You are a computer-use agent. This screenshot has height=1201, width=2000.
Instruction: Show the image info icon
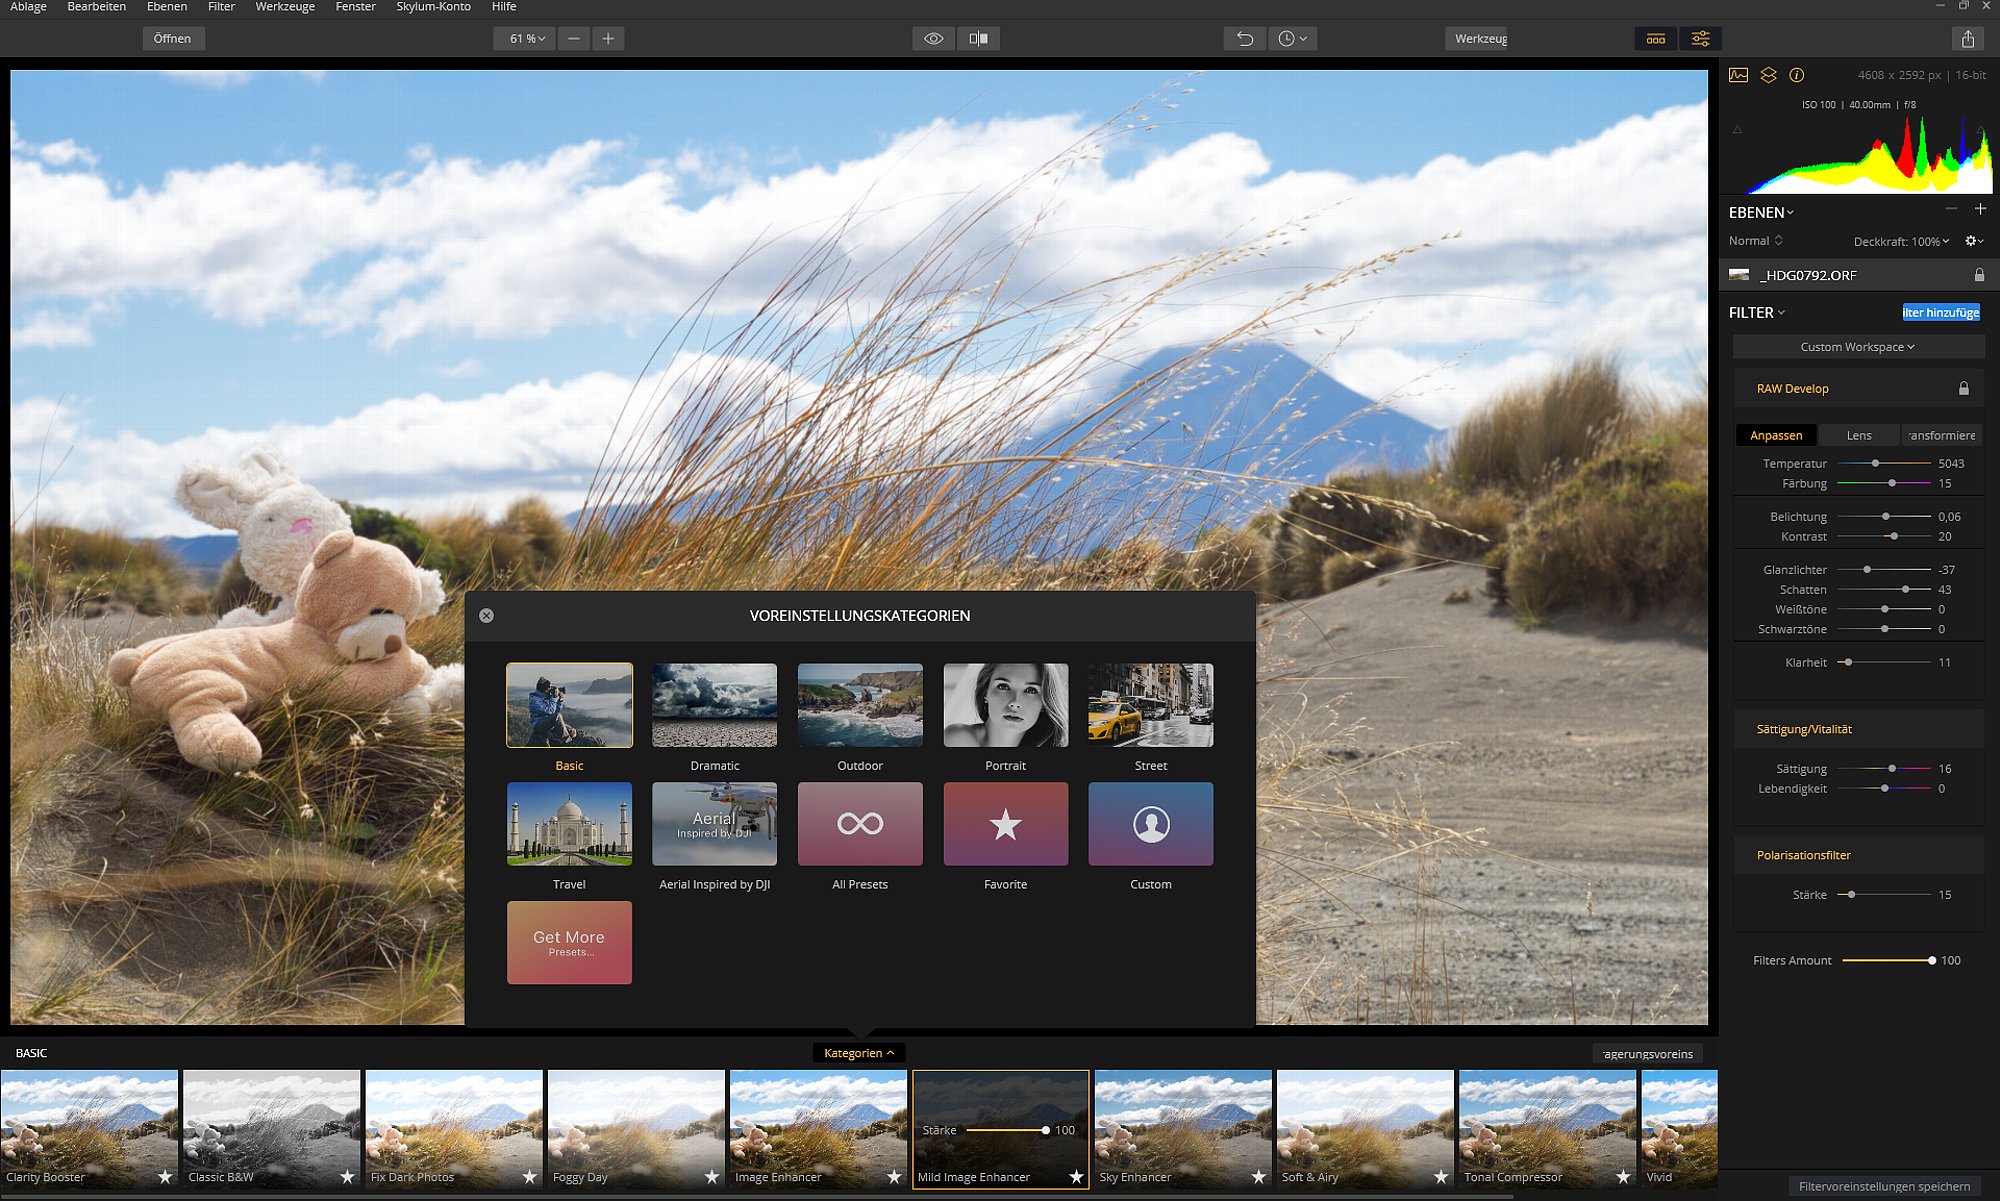pos(1796,75)
